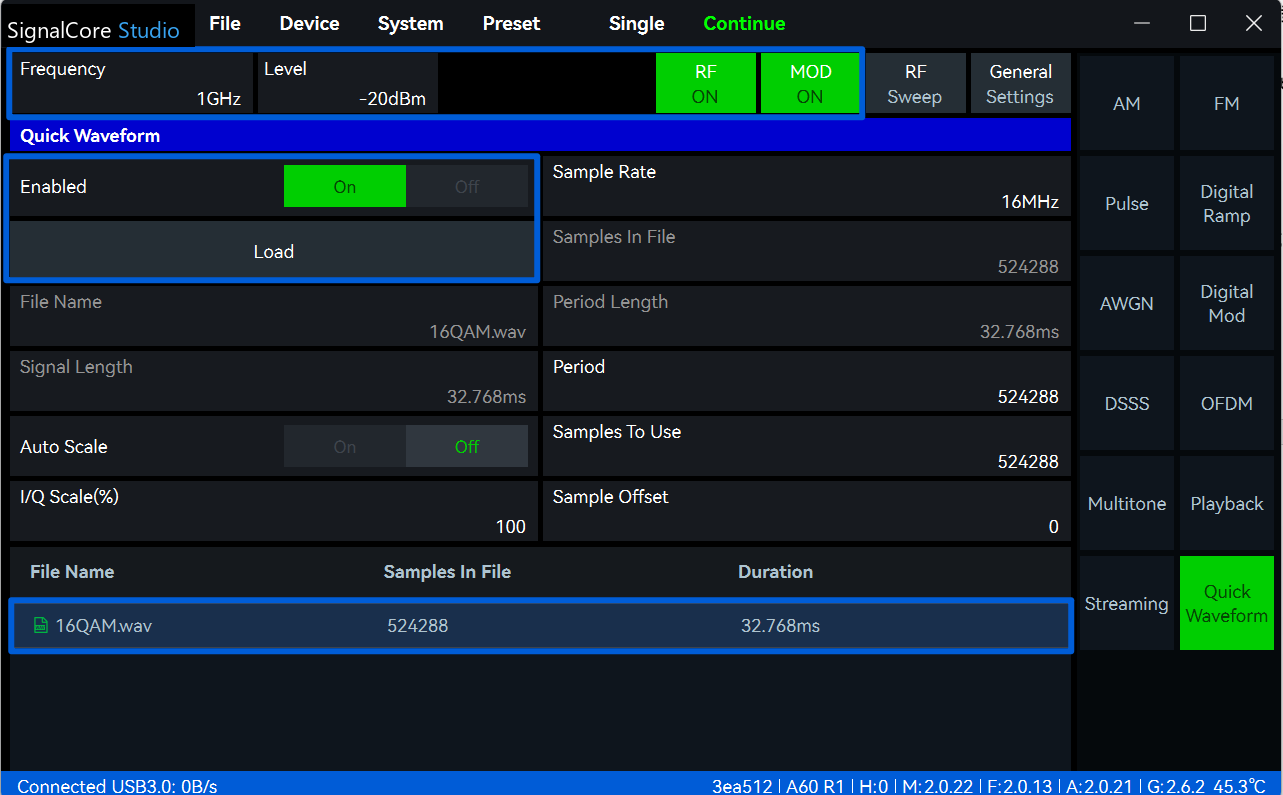Screen dimensions: 1283x795
Task: Minimize the SignalCore Studio window
Action: click(x=1142, y=23)
